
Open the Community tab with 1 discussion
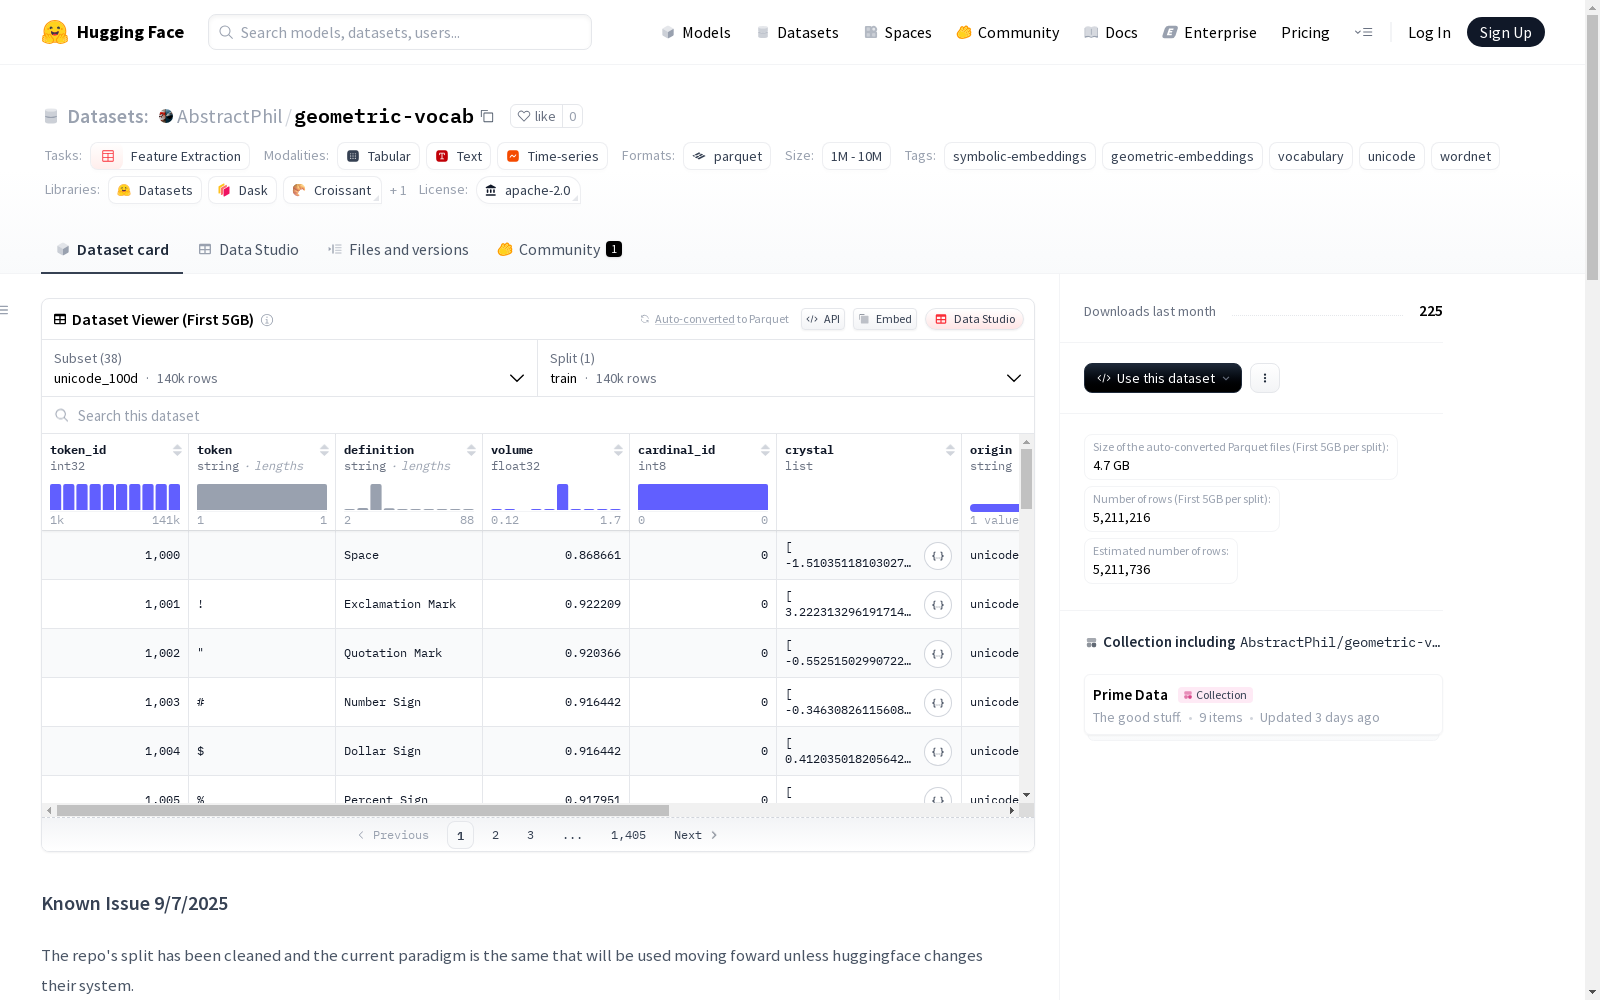click(x=559, y=250)
